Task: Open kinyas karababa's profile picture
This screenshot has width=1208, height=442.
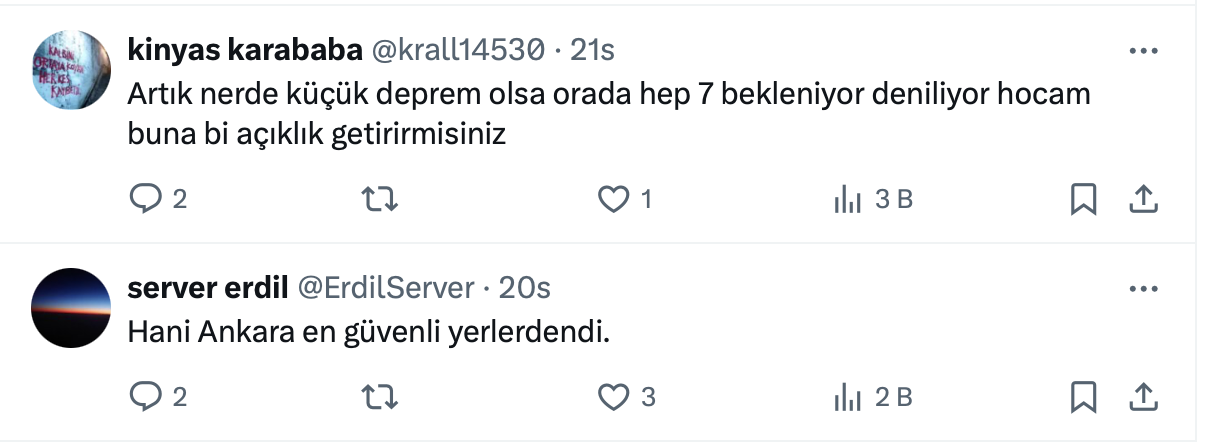Action: (x=71, y=69)
